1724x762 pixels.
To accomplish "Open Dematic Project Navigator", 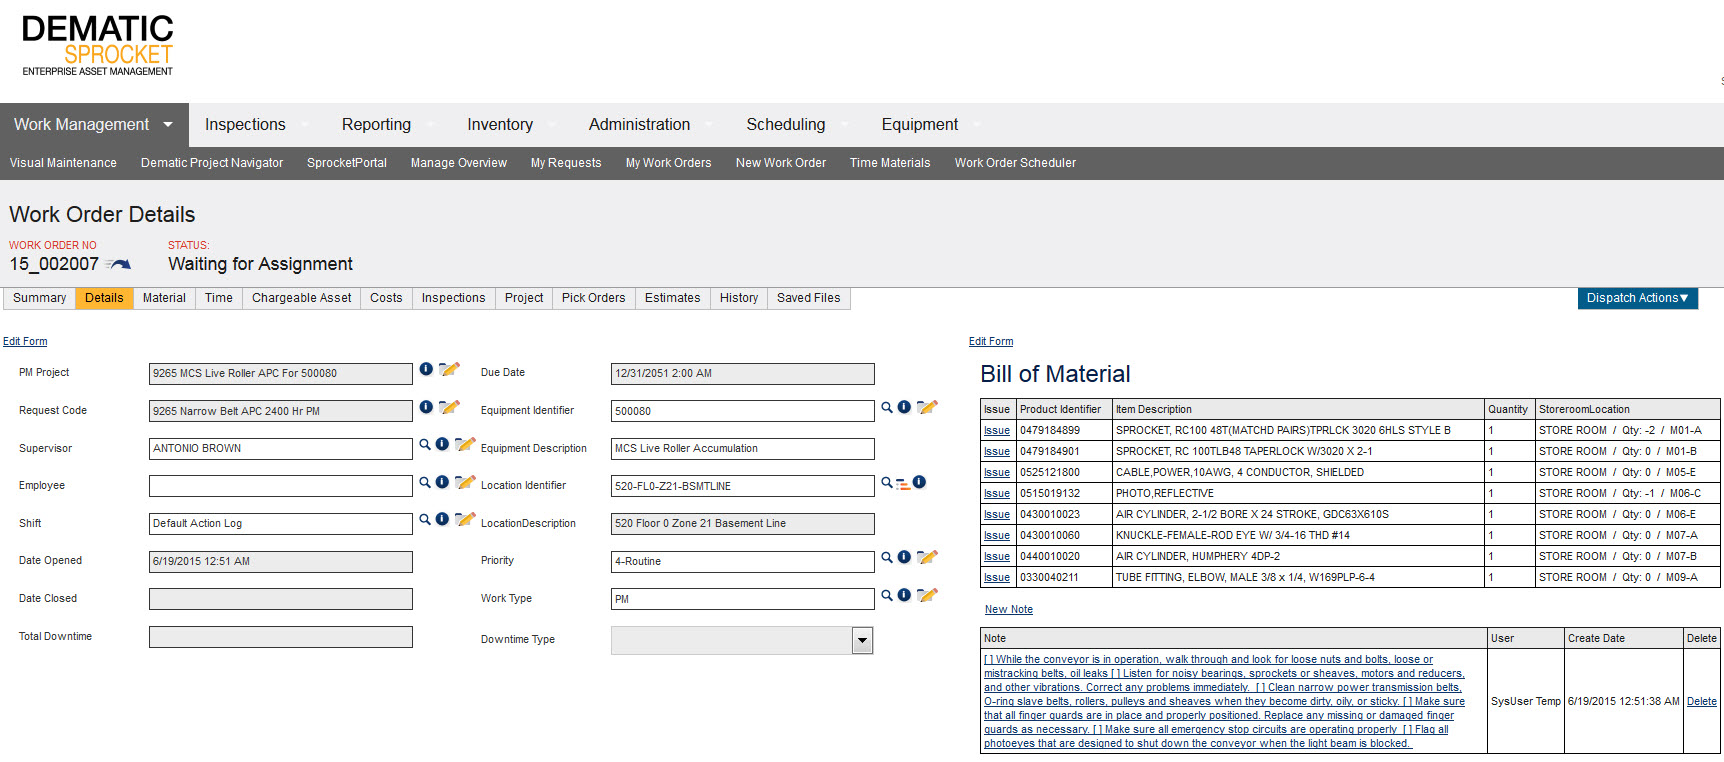I will click(212, 163).
